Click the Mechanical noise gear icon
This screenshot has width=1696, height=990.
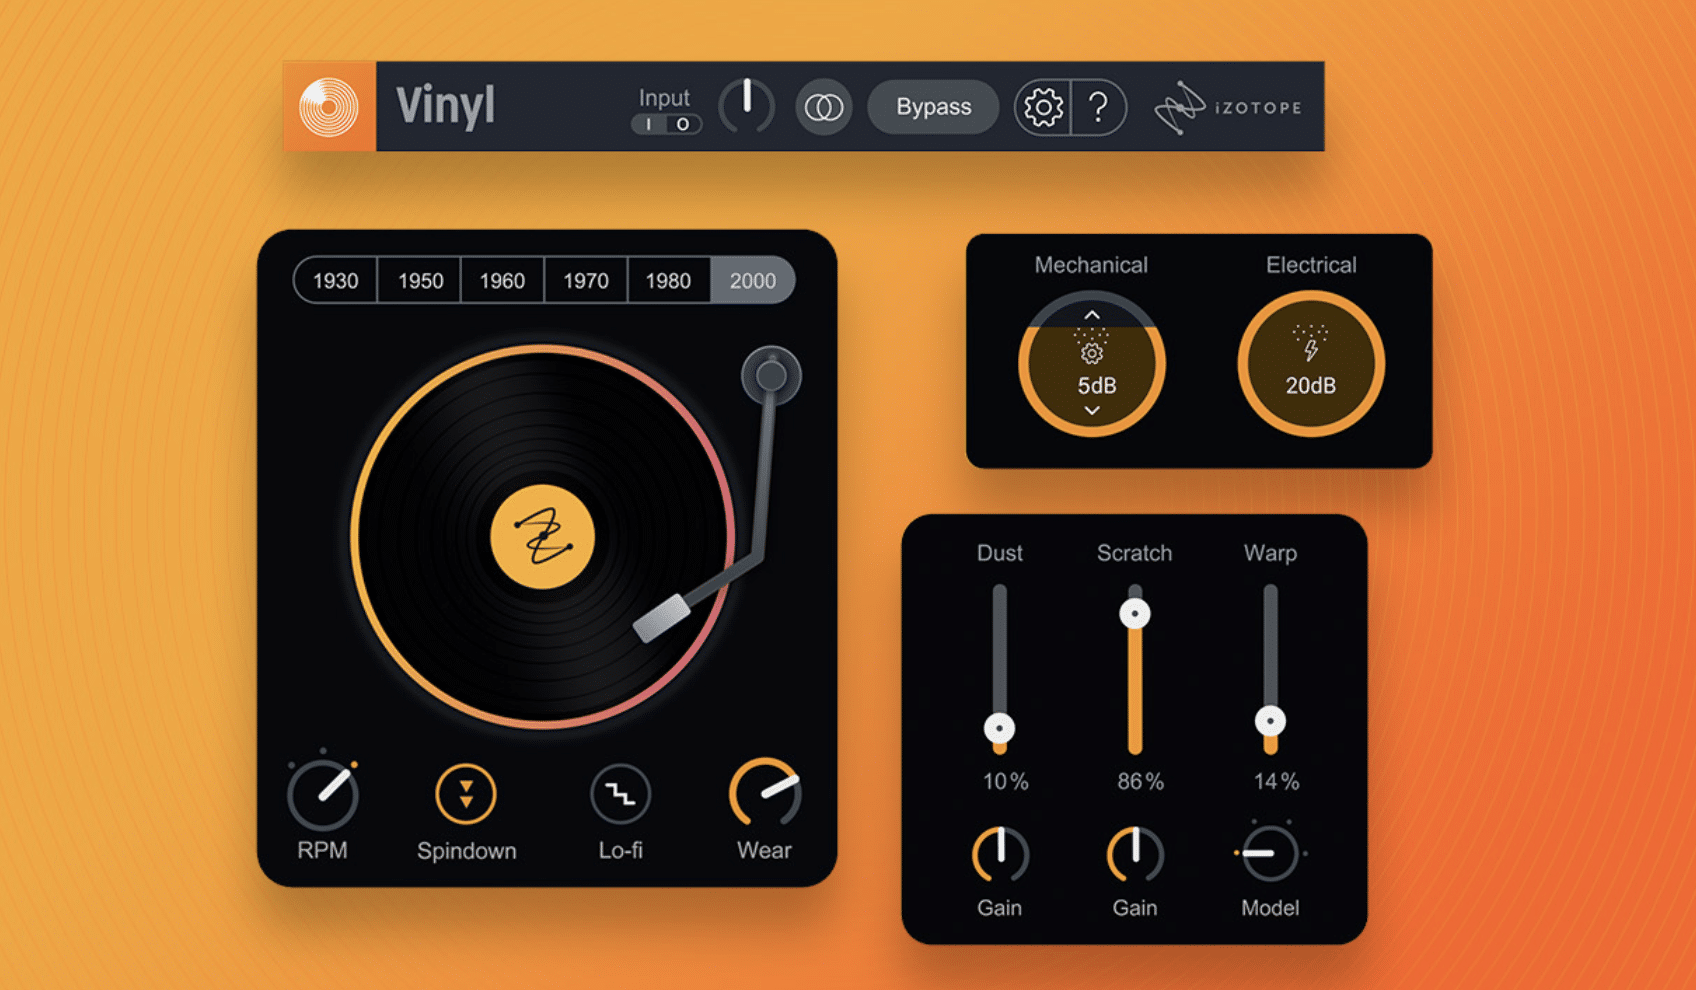(x=1092, y=353)
